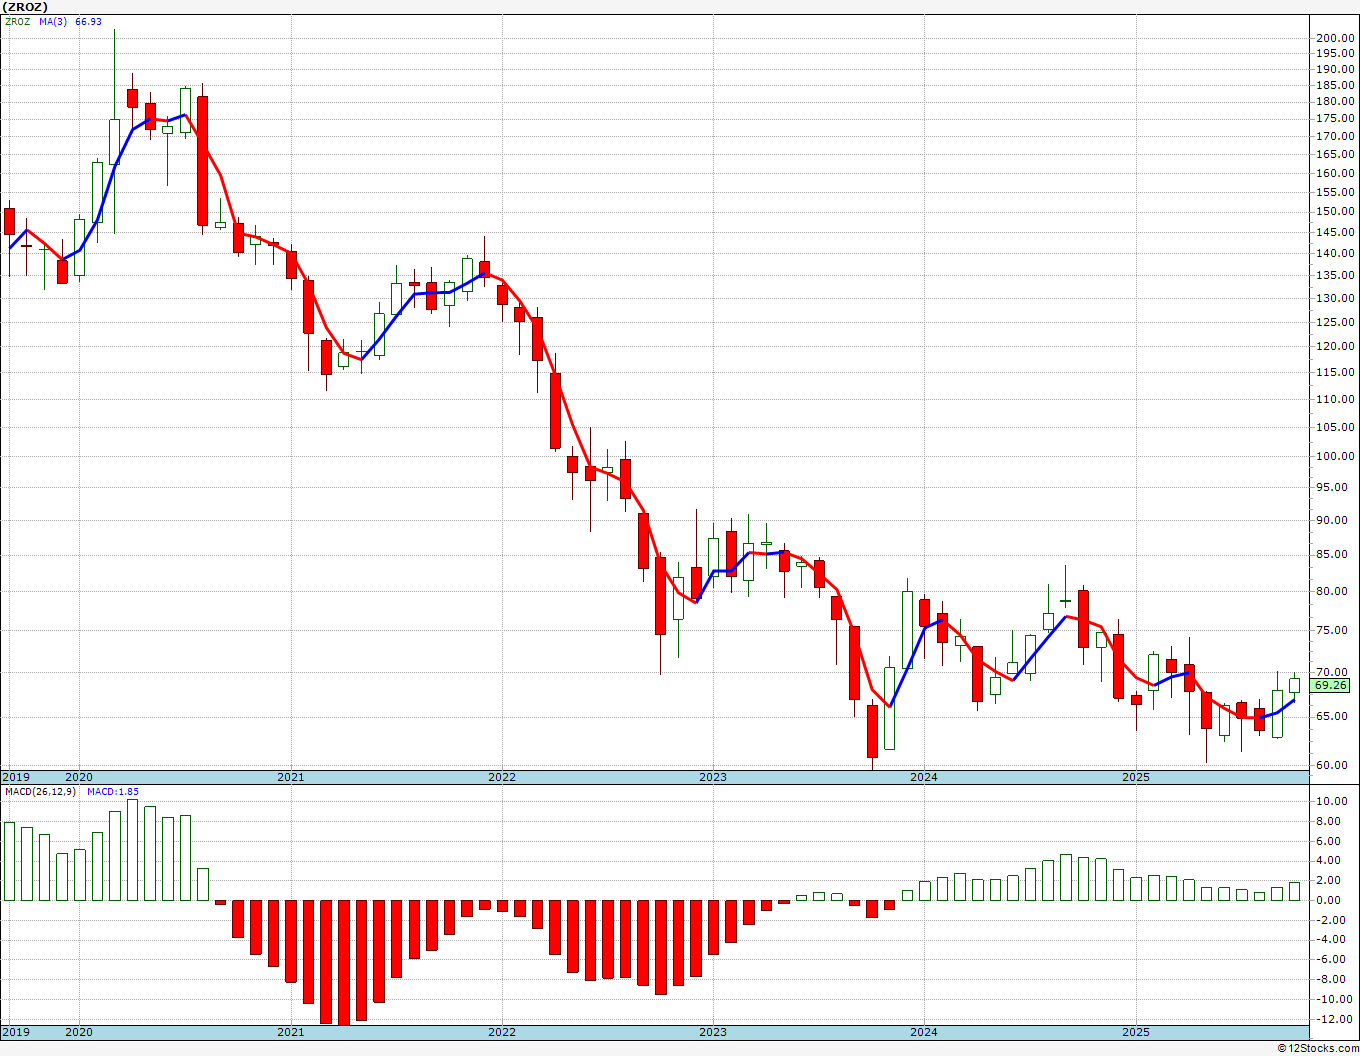Select the 170.00 price axis label

point(1335,136)
